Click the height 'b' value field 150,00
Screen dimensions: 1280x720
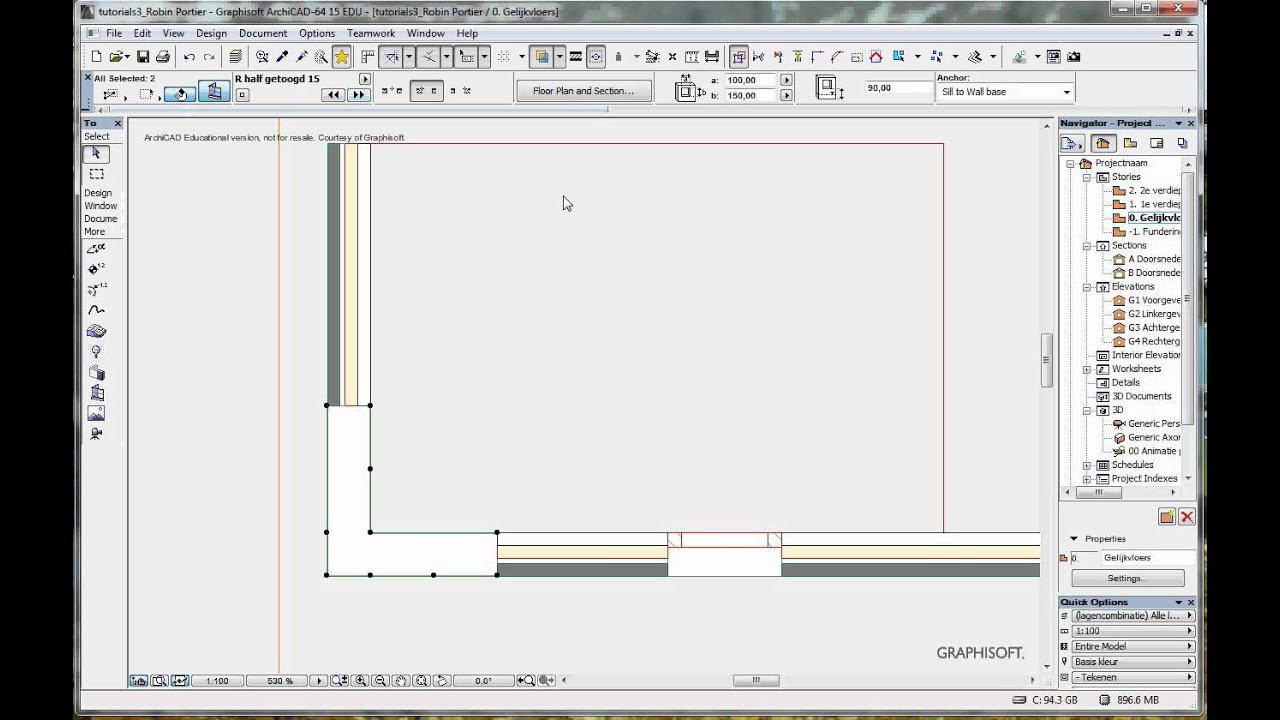pos(750,95)
